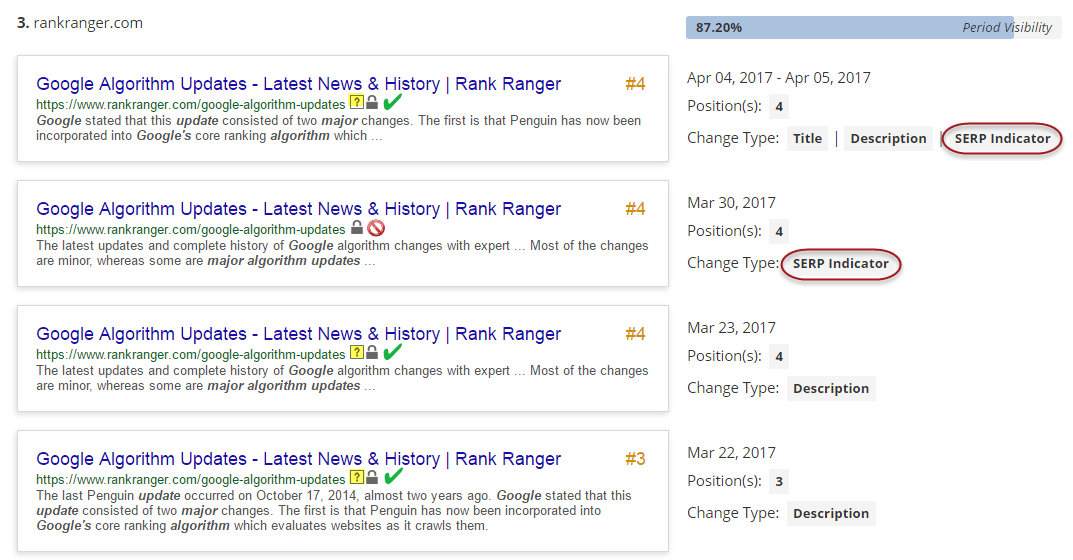Click the Mar 22, 2017 date
1073x560 pixels.
point(732,453)
